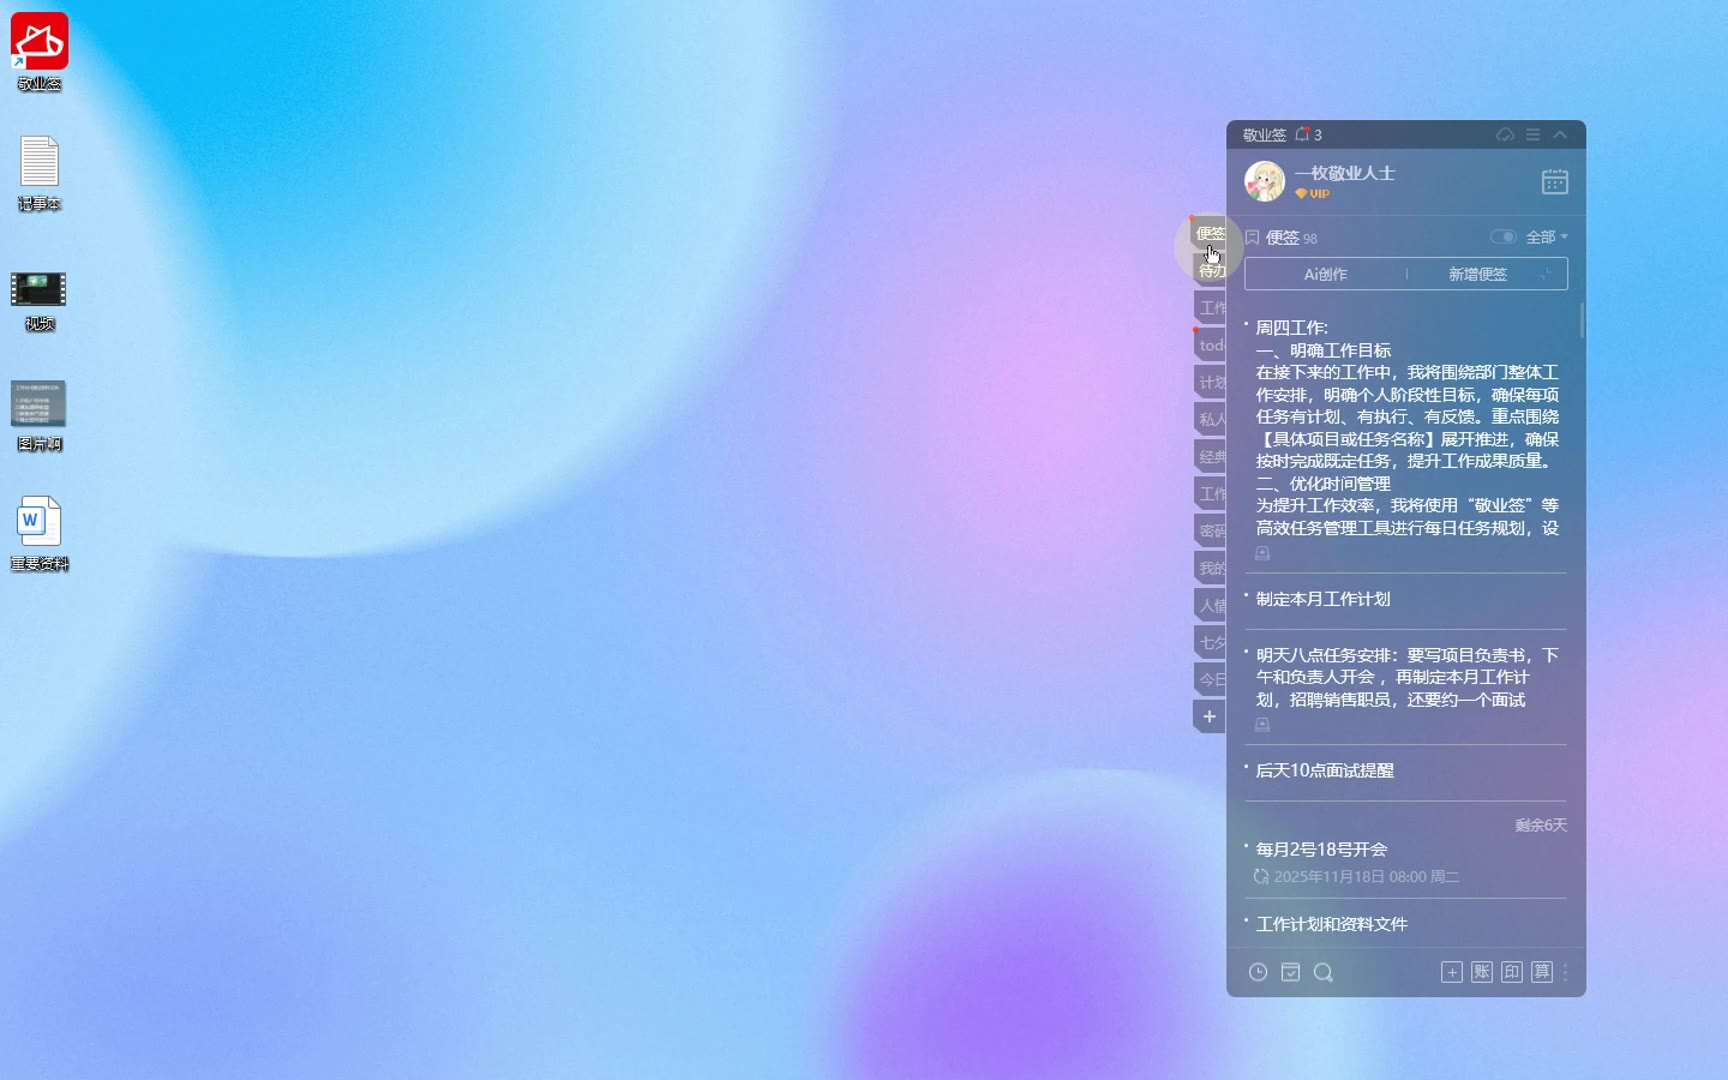Click the 算 calculator icon
The height and width of the screenshot is (1080, 1728).
(1541, 972)
